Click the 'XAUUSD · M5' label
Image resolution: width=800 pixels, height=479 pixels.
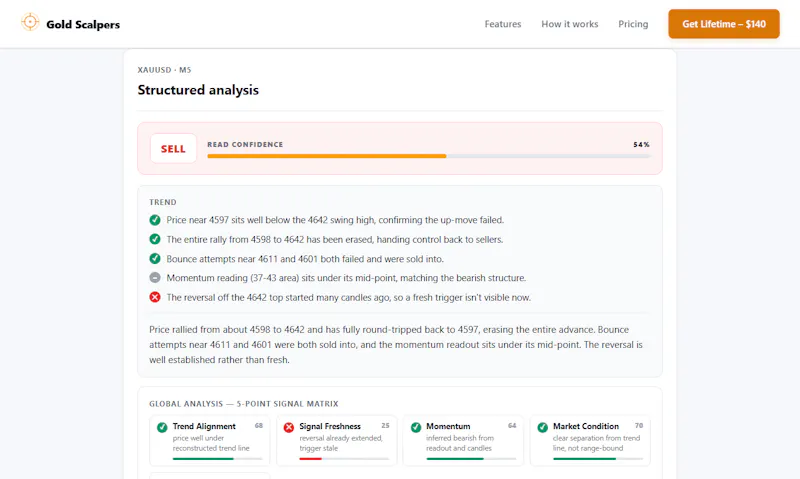coord(164,70)
